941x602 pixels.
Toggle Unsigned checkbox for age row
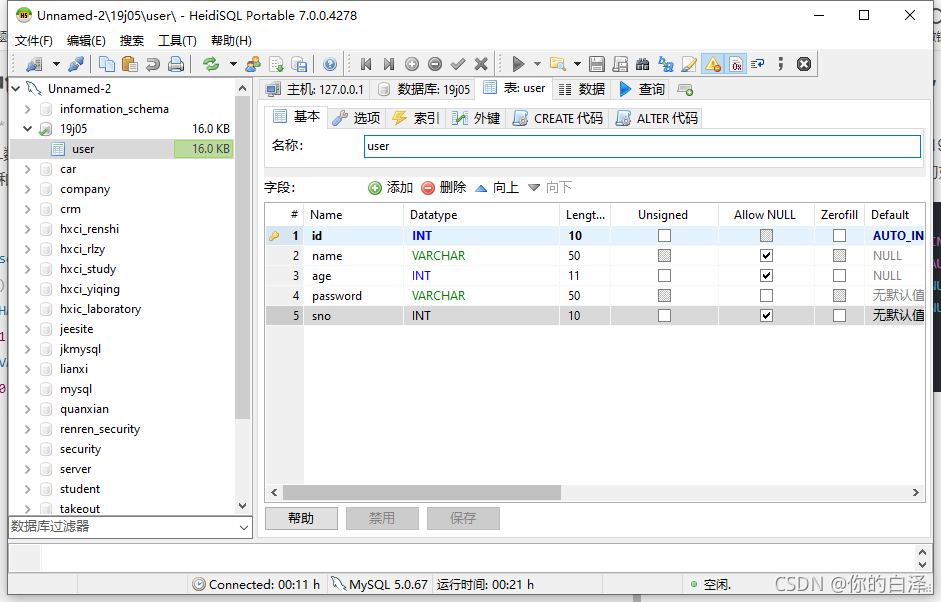coord(664,275)
